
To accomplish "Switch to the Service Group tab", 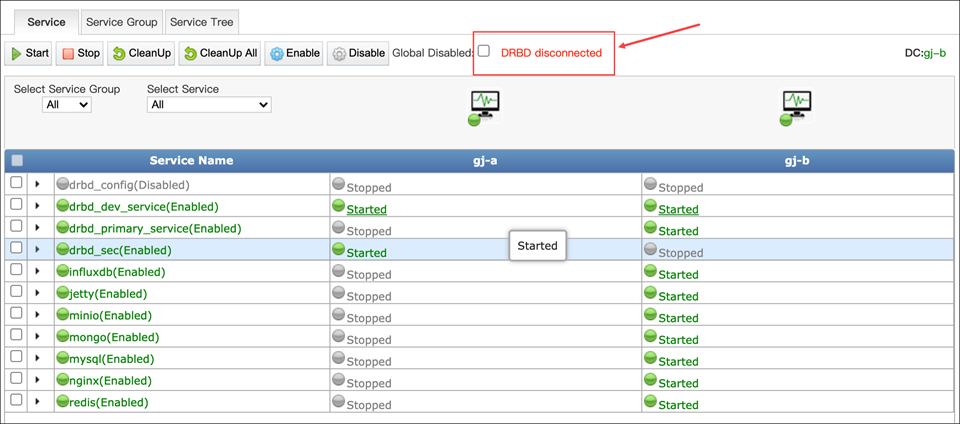I will point(121,21).
